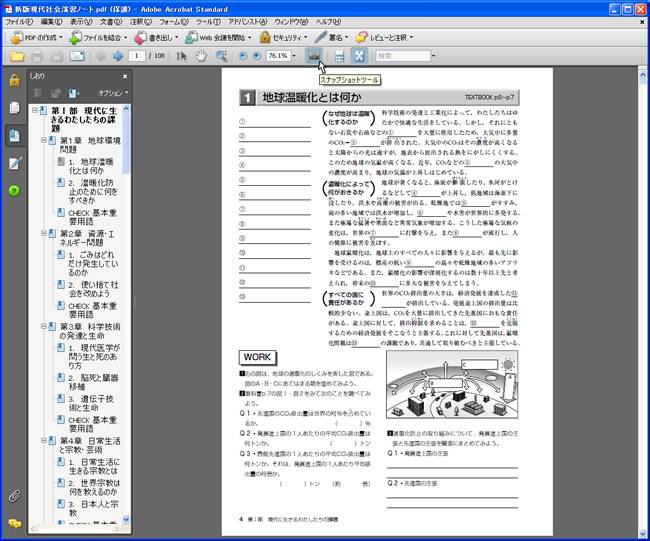650x541 pixels.
Task: Open the ヘルプ(H) menu
Action: tap(328, 22)
